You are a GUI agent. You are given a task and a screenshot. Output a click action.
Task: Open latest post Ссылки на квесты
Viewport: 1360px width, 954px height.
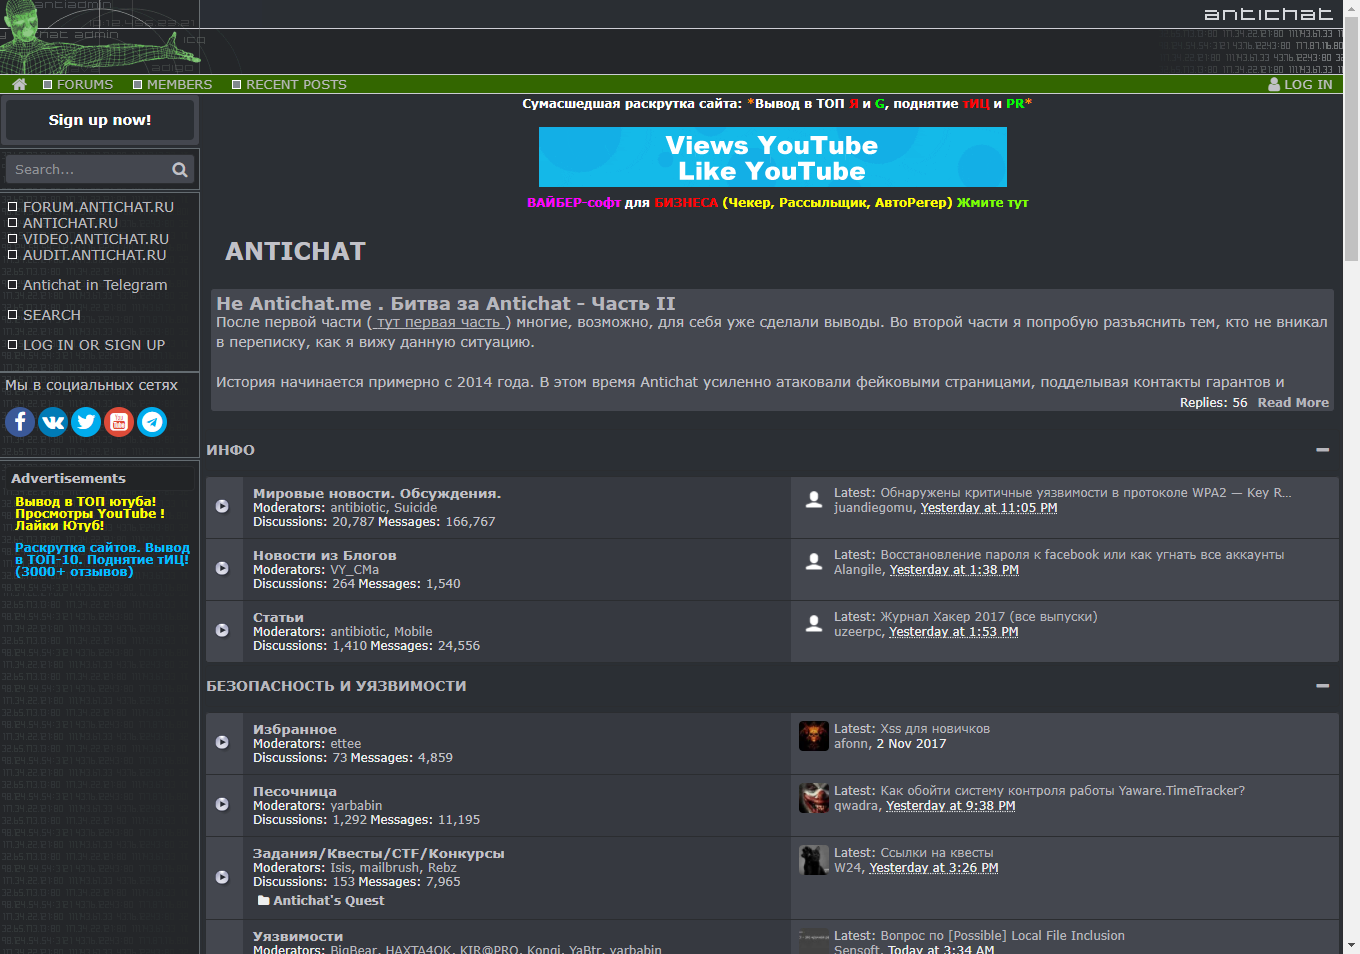point(937,853)
